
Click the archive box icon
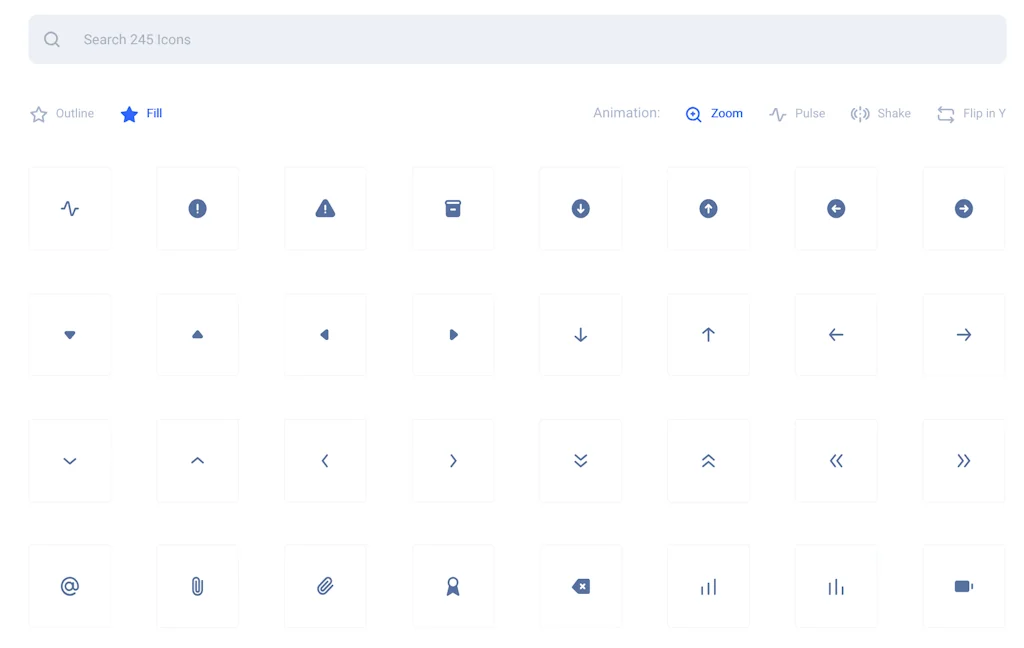[x=453, y=208]
